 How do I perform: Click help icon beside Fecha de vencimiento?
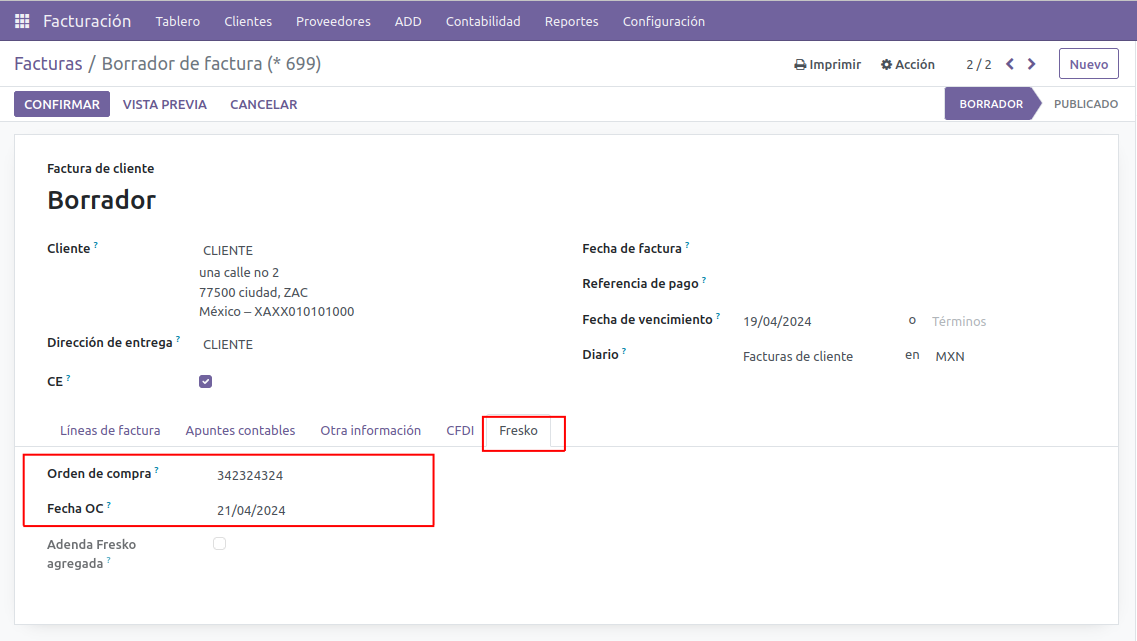coord(718,316)
